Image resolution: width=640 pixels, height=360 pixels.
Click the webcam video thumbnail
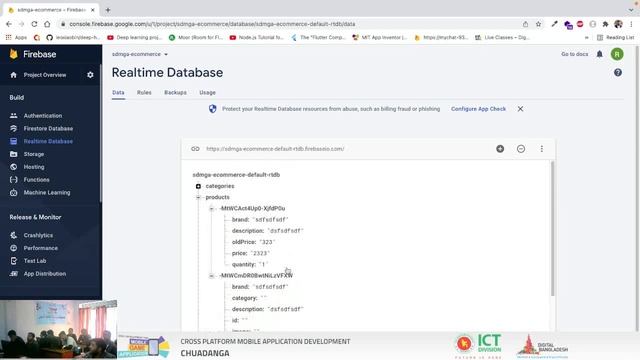coord(58,329)
